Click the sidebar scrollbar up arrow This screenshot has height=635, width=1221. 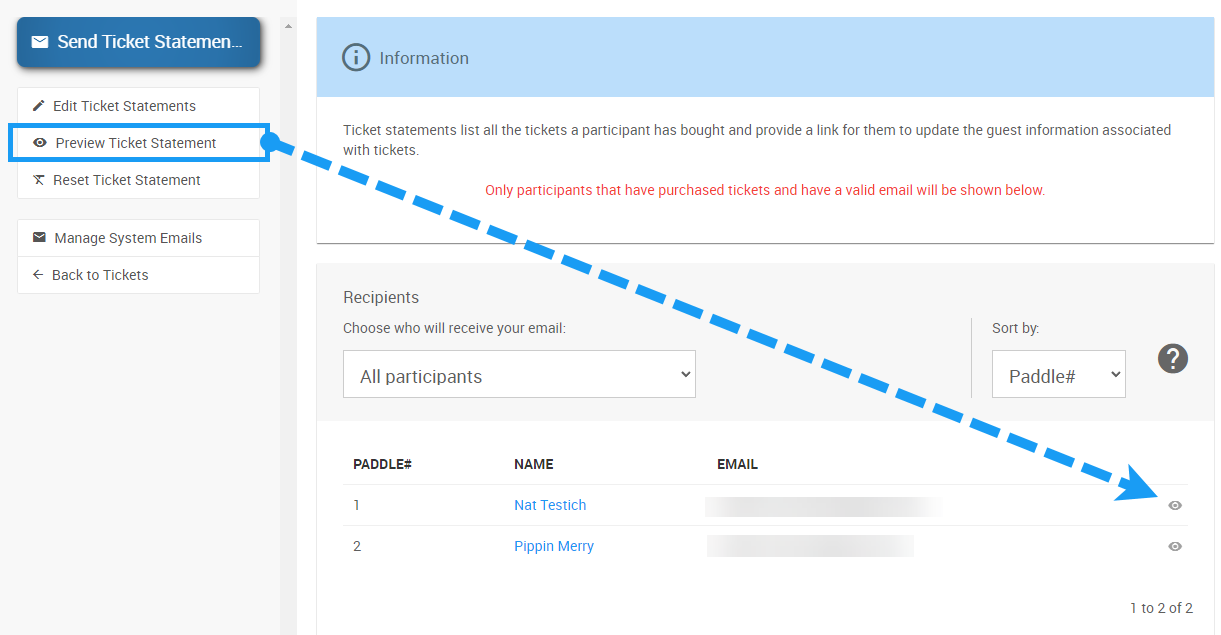pos(289,26)
